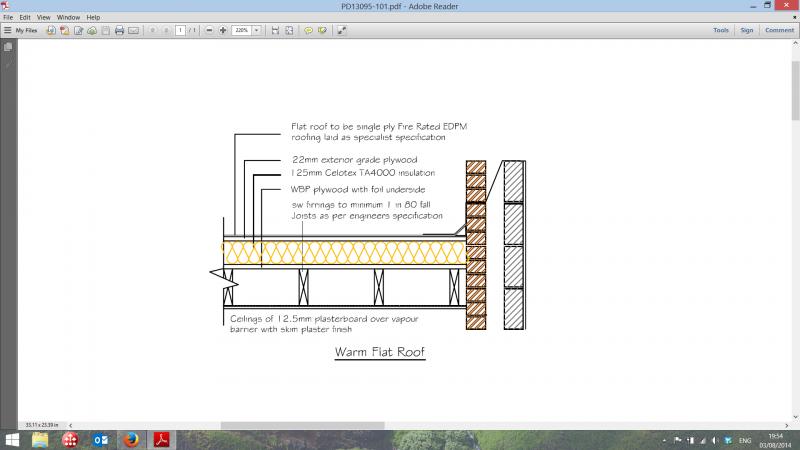Open the Comment pane

[778, 31]
